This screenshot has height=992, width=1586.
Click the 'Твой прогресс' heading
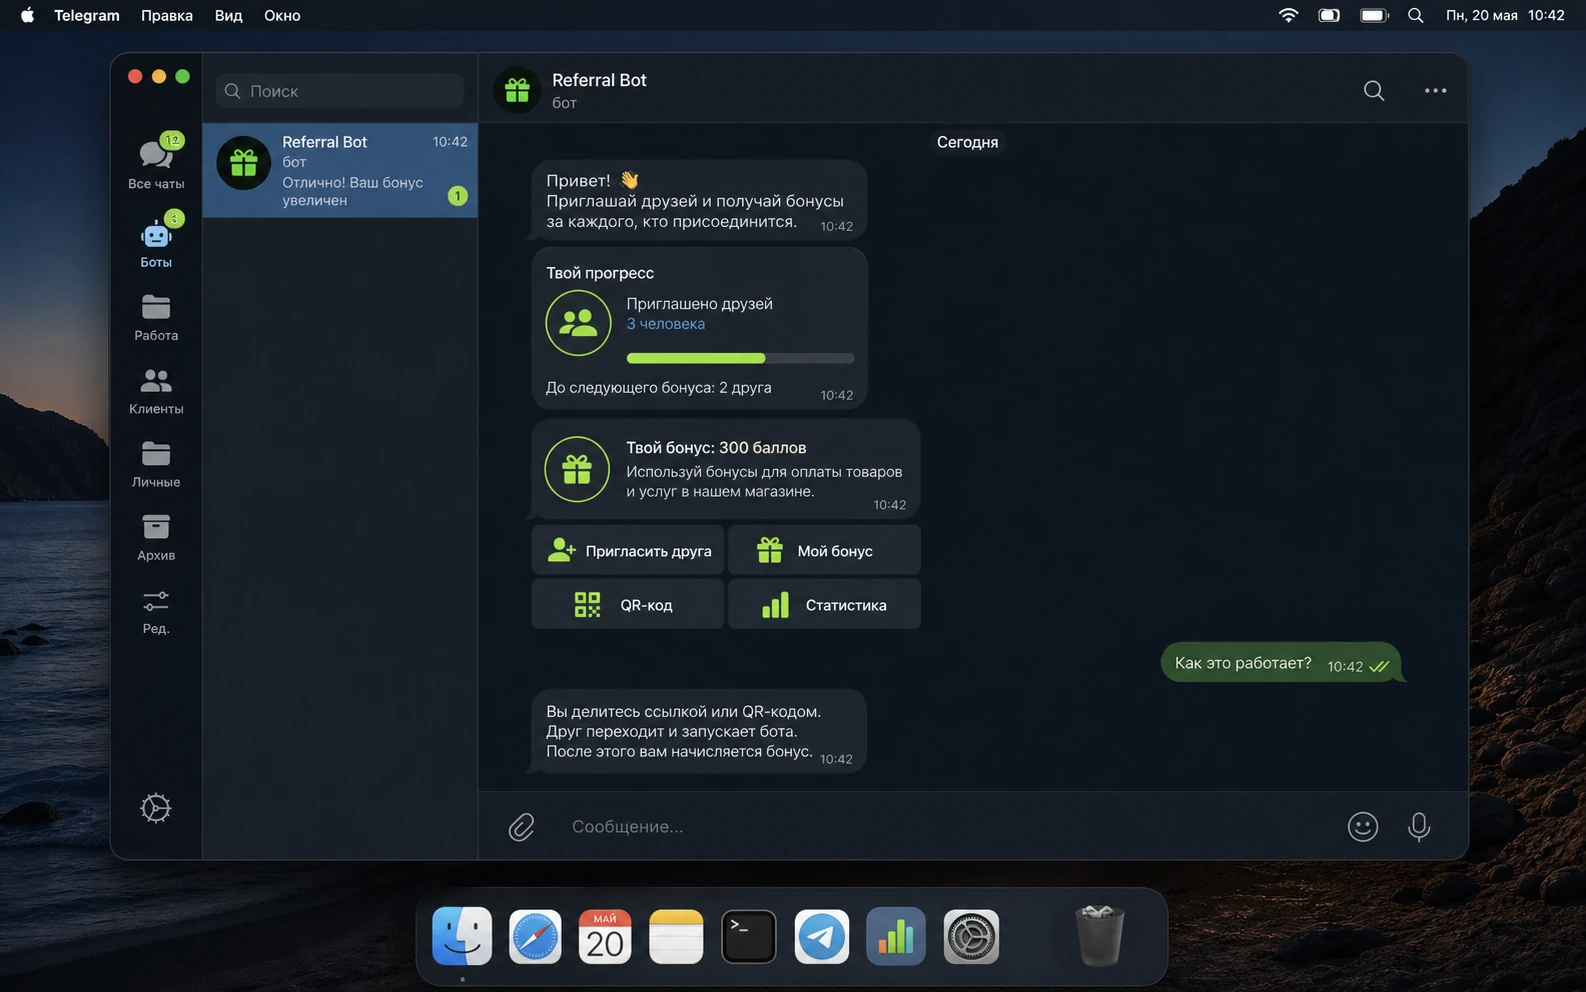(600, 273)
